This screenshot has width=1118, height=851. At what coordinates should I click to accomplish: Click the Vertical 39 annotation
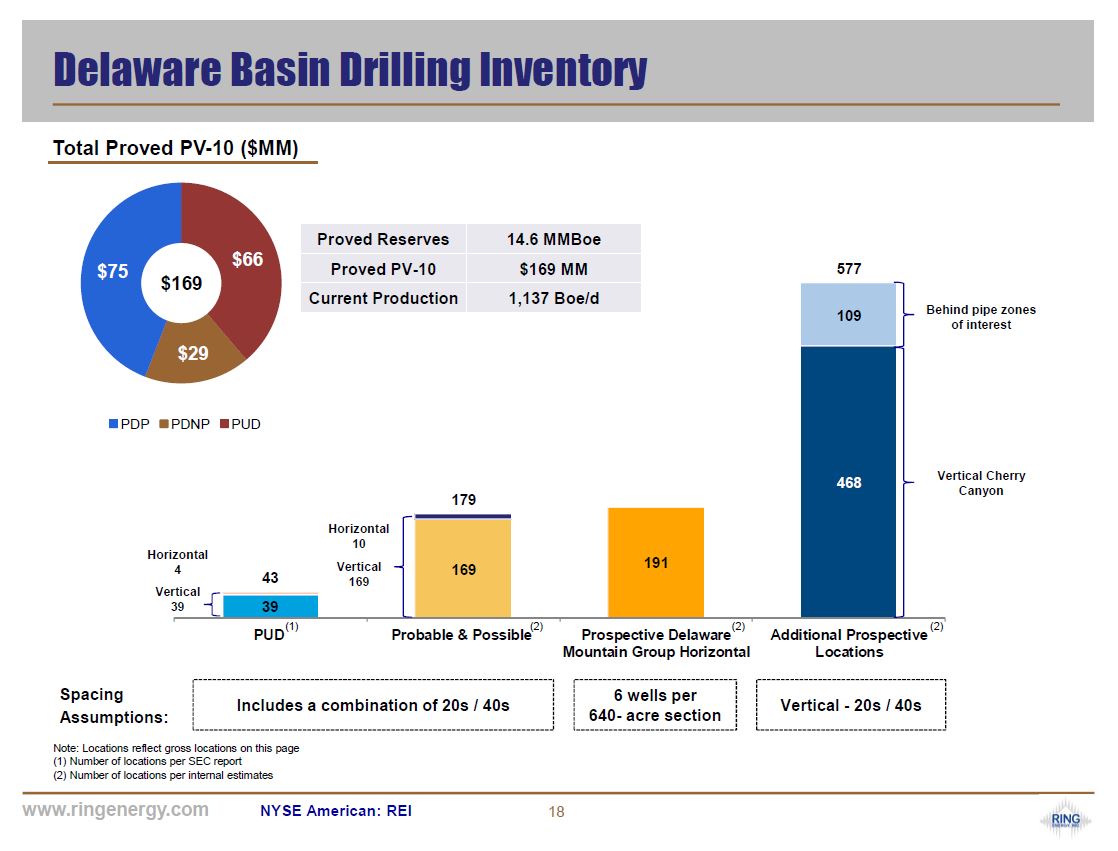tap(178, 599)
